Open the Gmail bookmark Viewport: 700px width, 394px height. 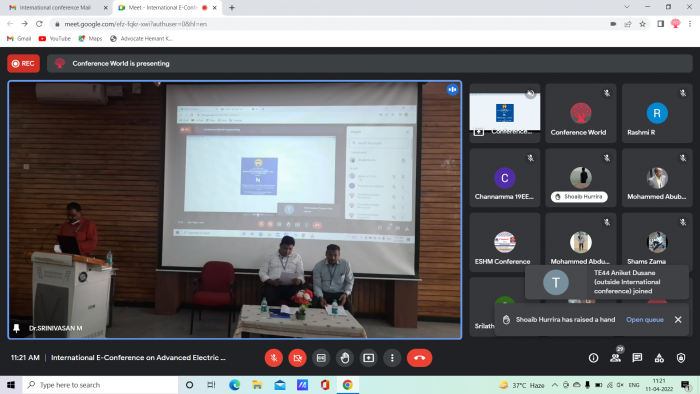(19, 39)
